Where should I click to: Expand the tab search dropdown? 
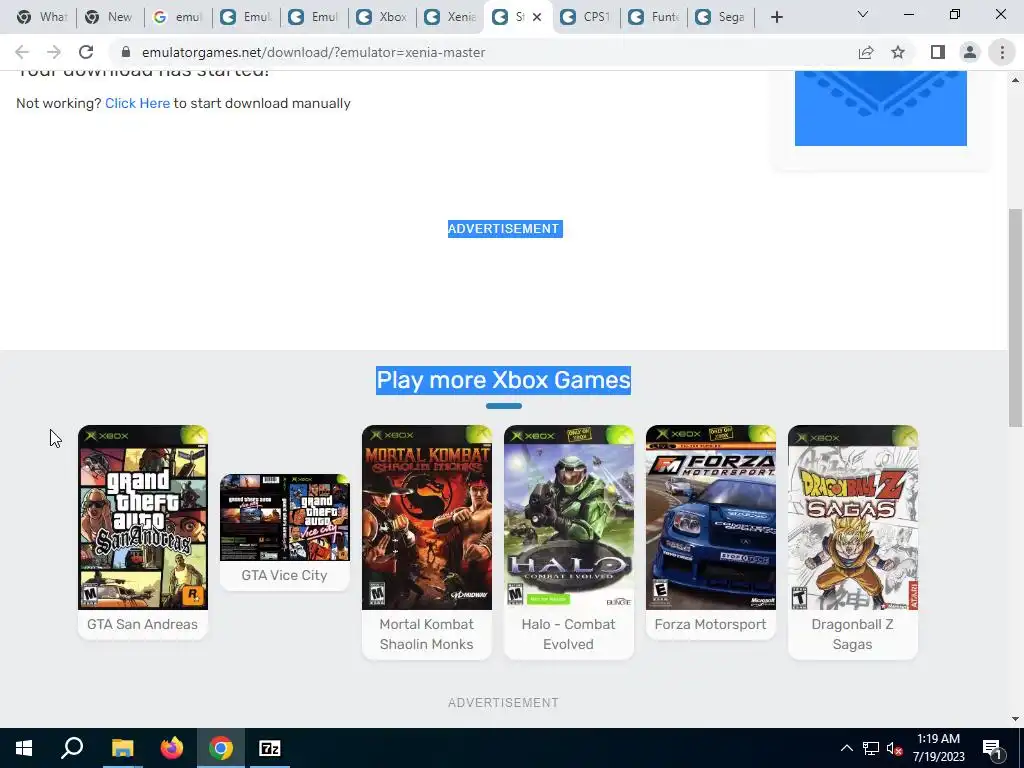pyautogui.click(x=863, y=14)
